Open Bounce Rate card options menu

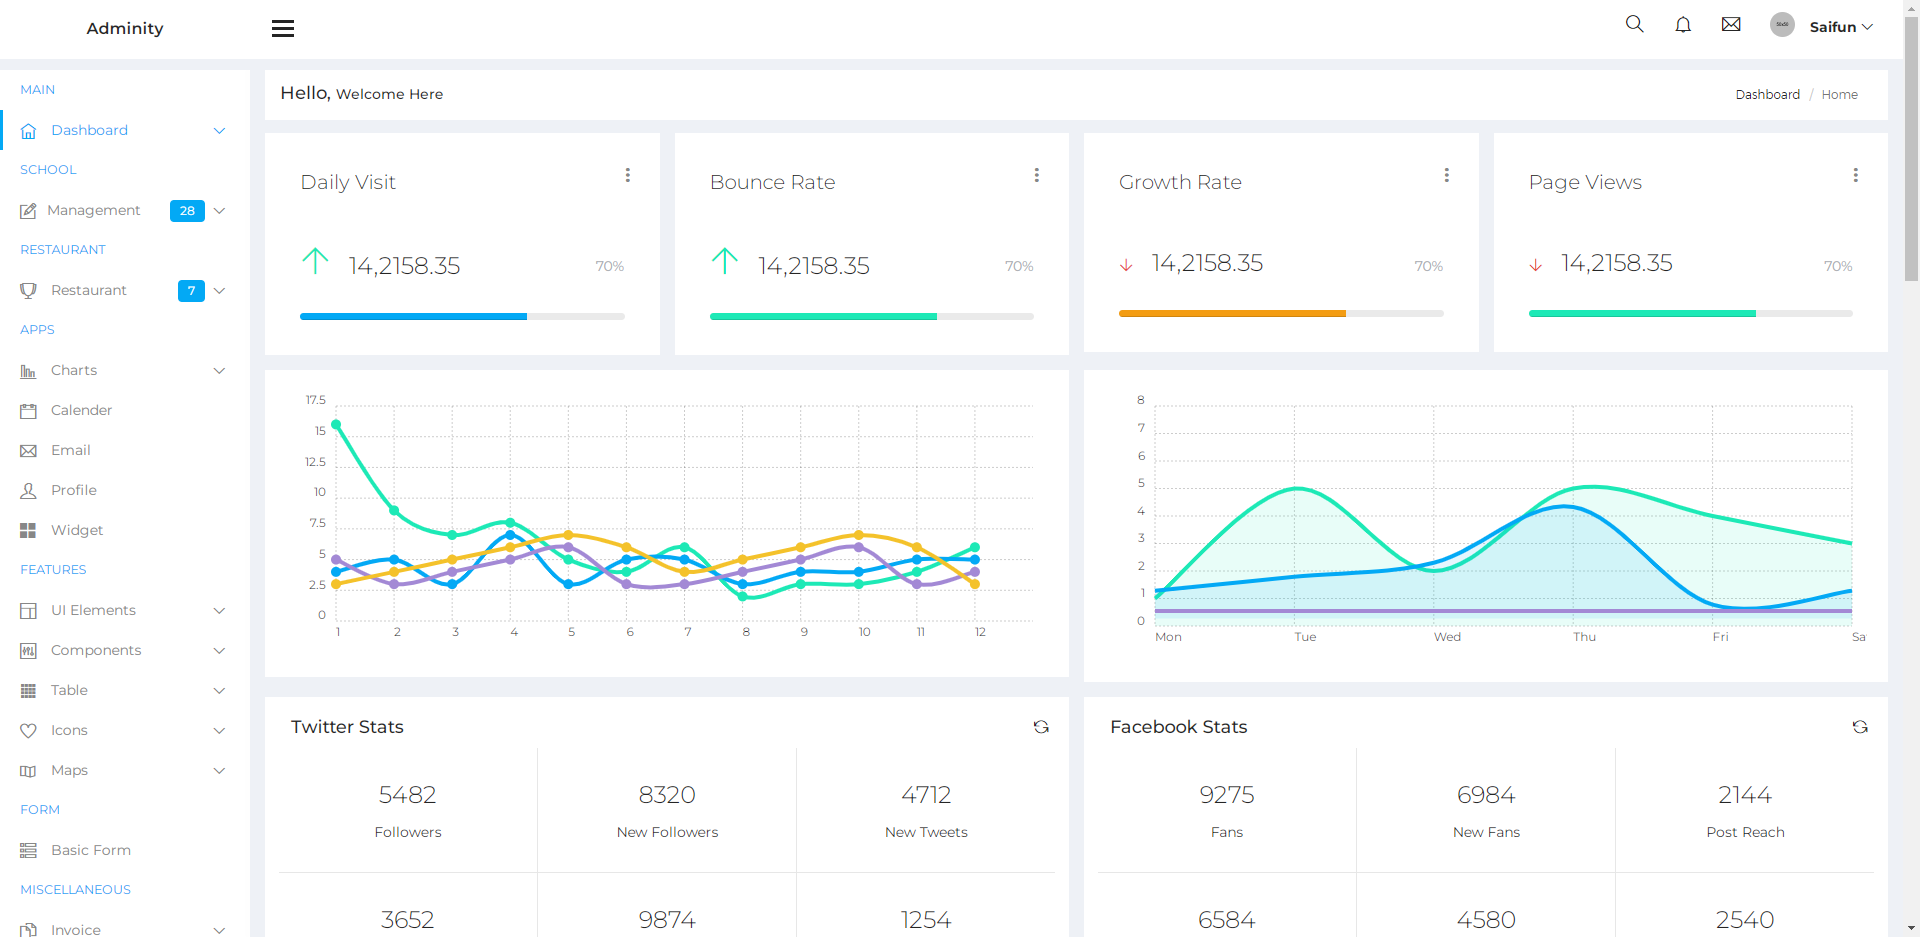pos(1037,175)
